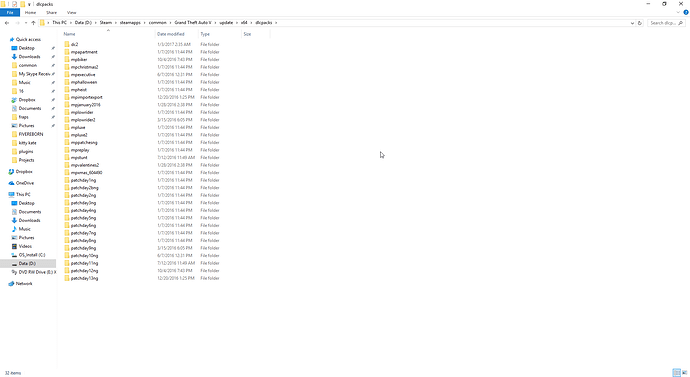
Task: Open recent locations dropdown arrow
Action: point(26,23)
